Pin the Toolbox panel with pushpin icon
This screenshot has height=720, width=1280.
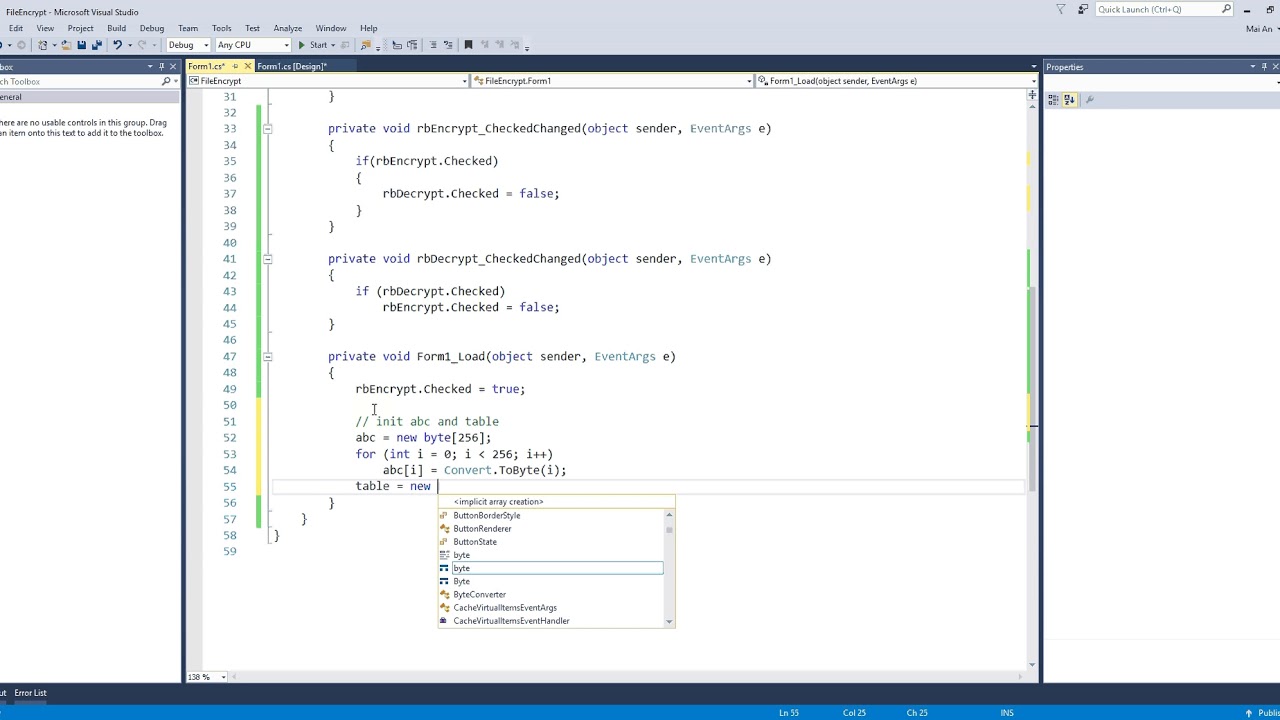[161, 67]
